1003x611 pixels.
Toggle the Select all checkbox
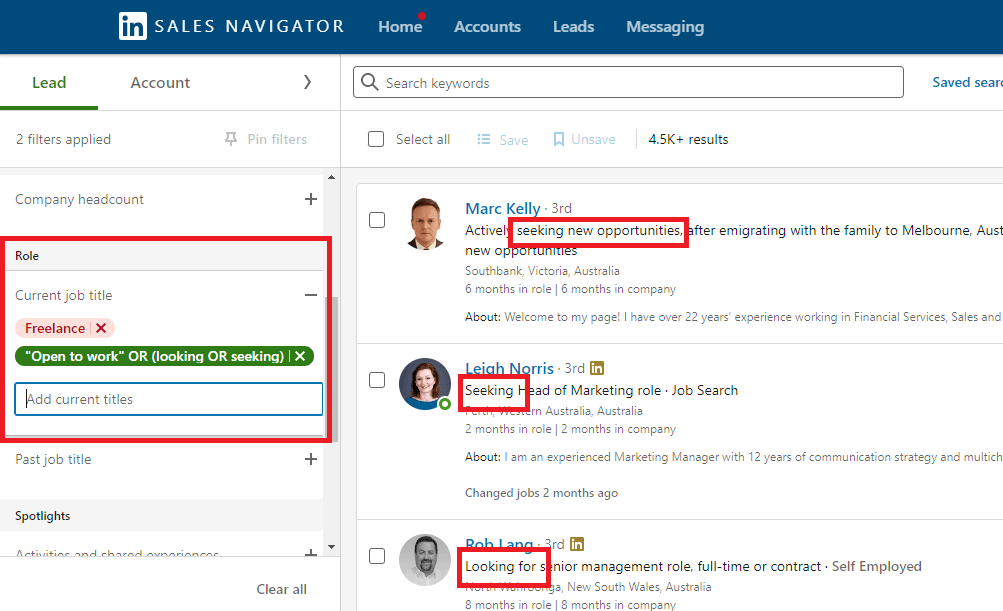[x=375, y=139]
